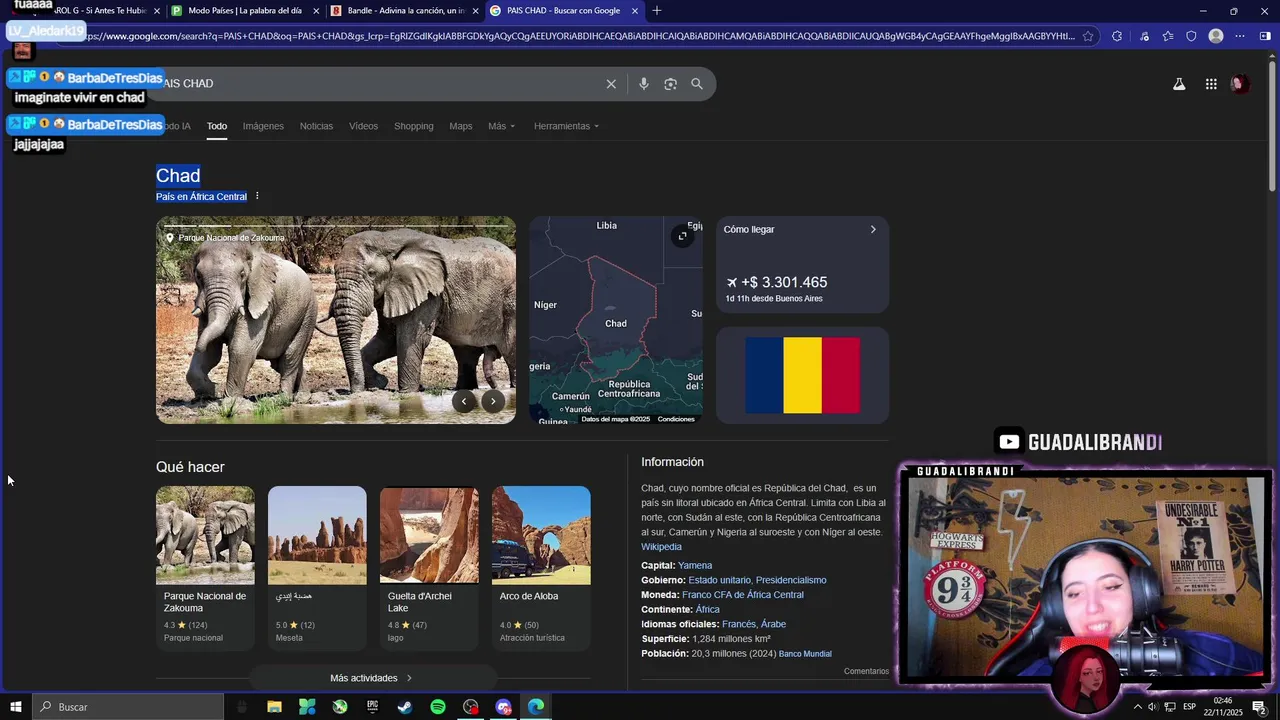Start voice search with the microphone icon
The height and width of the screenshot is (720, 1280).
[644, 84]
